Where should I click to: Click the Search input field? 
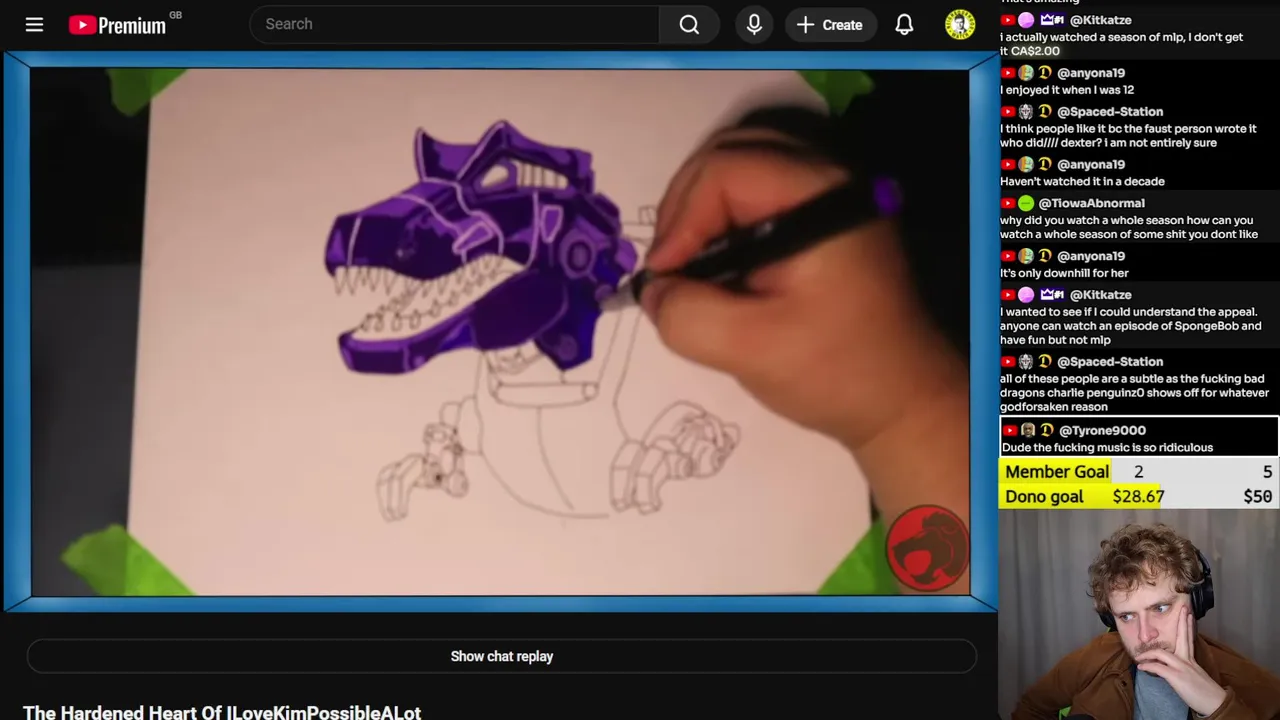pyautogui.click(x=455, y=24)
